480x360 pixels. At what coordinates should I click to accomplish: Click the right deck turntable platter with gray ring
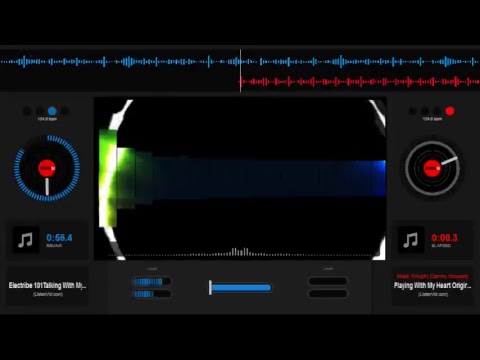pos(432,168)
